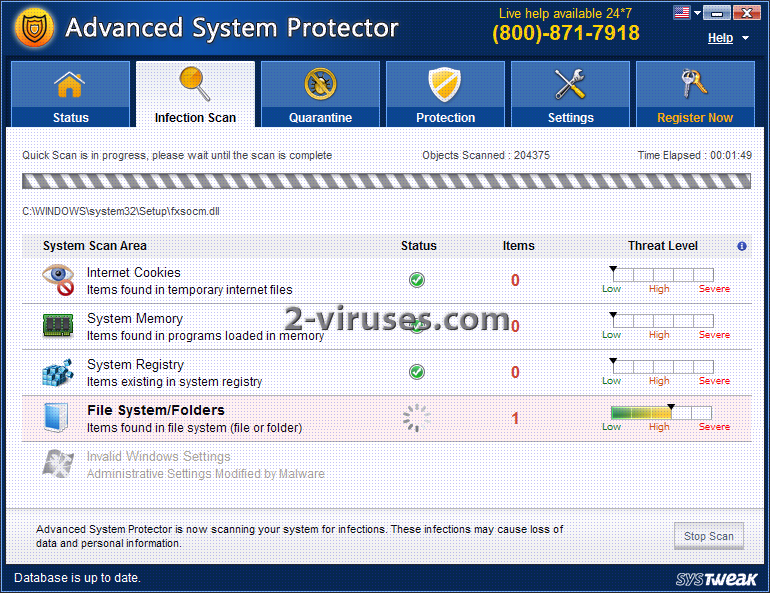Click the Quarantine bug icon
Image resolution: width=770 pixels, height=593 pixels.
320,84
